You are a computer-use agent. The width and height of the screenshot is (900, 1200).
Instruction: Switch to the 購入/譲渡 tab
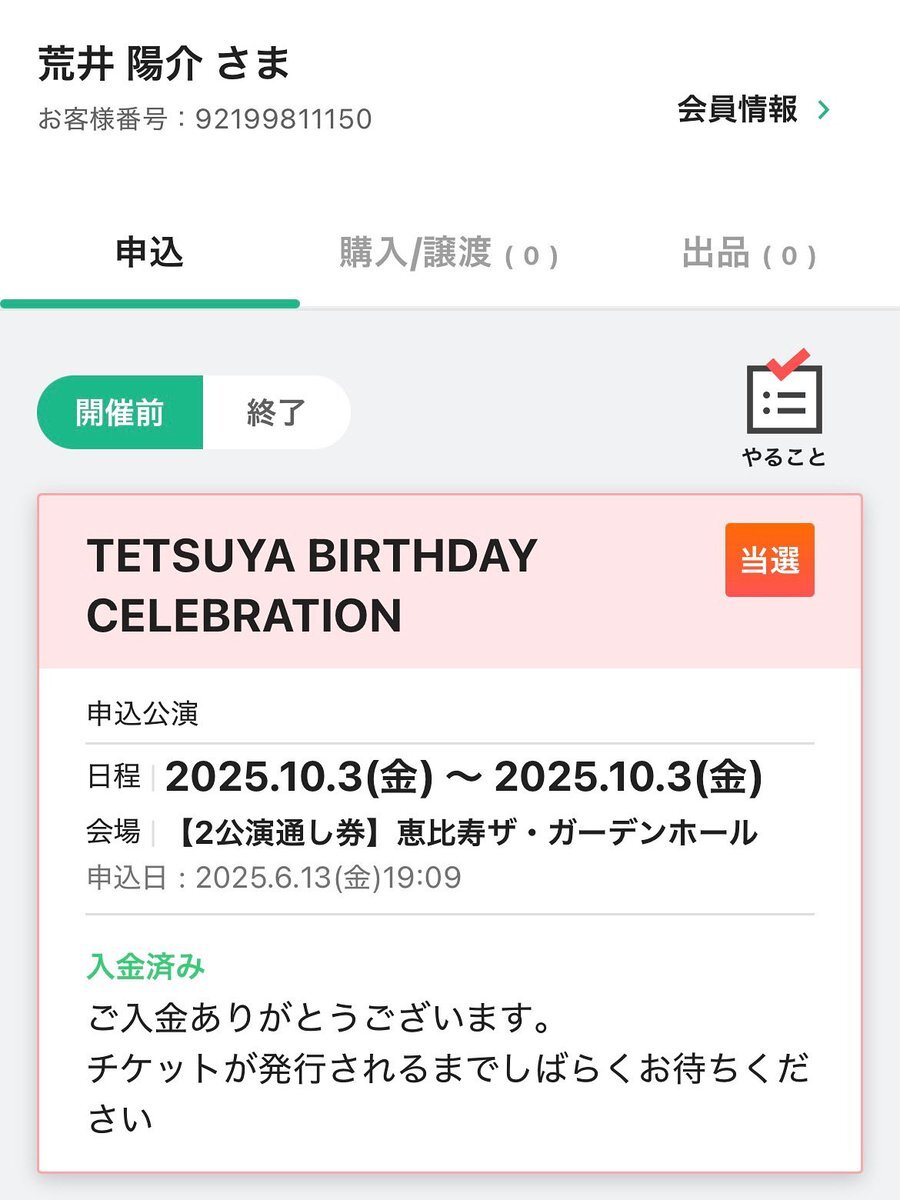pyautogui.click(x=449, y=254)
